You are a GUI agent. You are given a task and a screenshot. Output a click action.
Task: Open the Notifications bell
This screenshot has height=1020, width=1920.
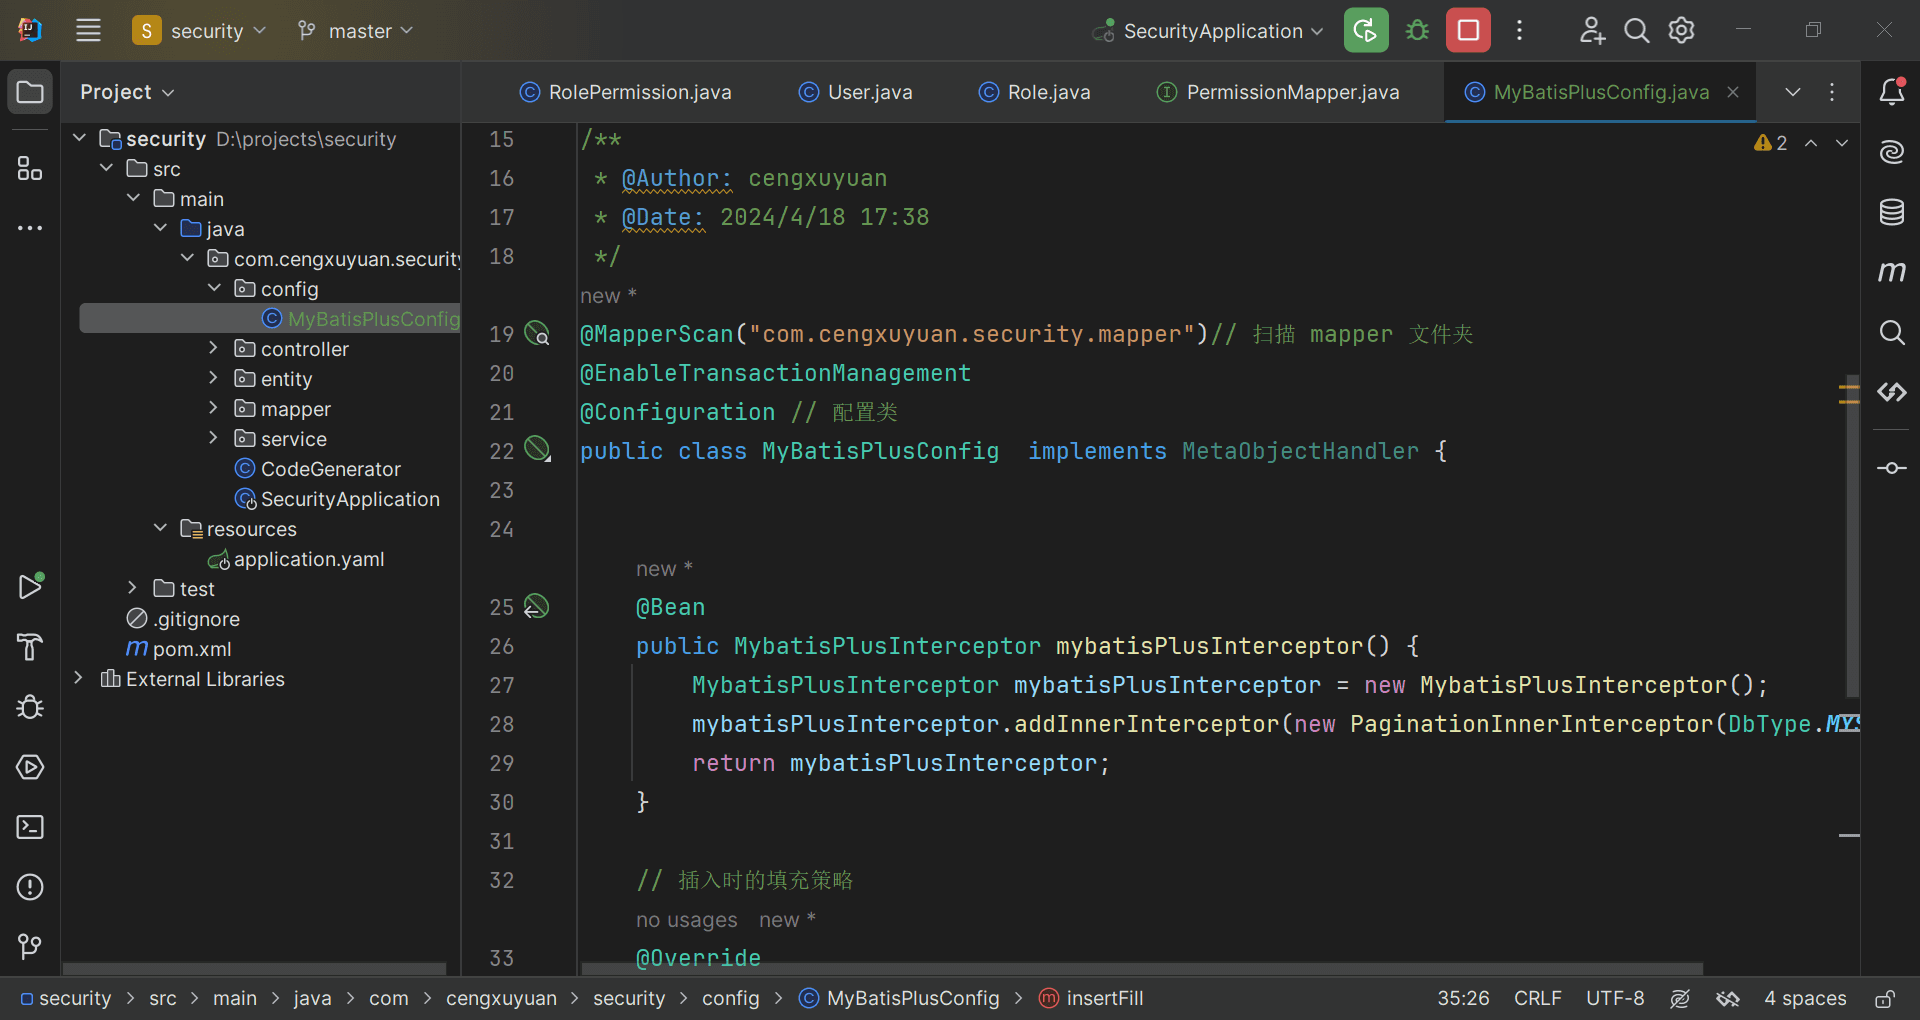[1891, 92]
